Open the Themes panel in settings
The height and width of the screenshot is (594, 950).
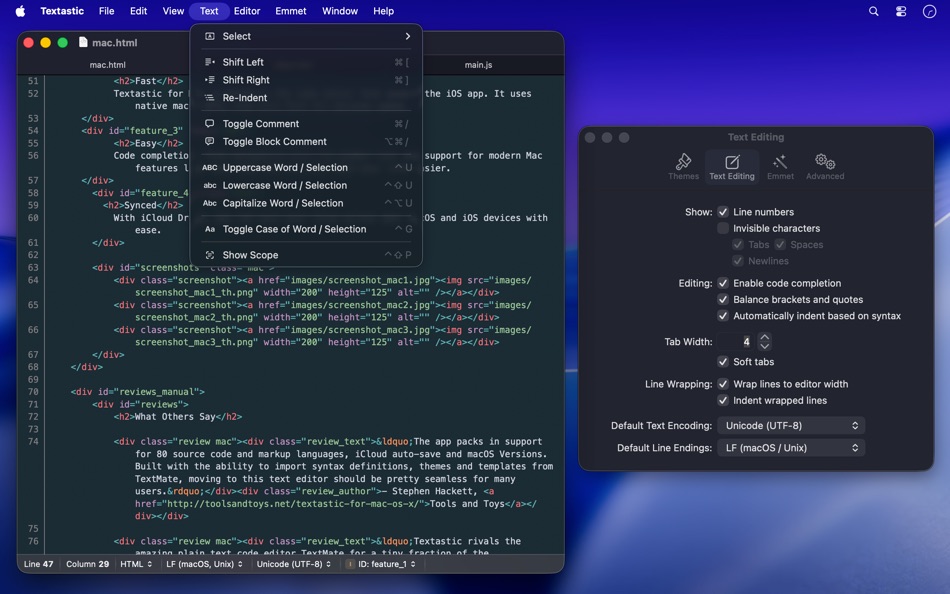(684, 165)
